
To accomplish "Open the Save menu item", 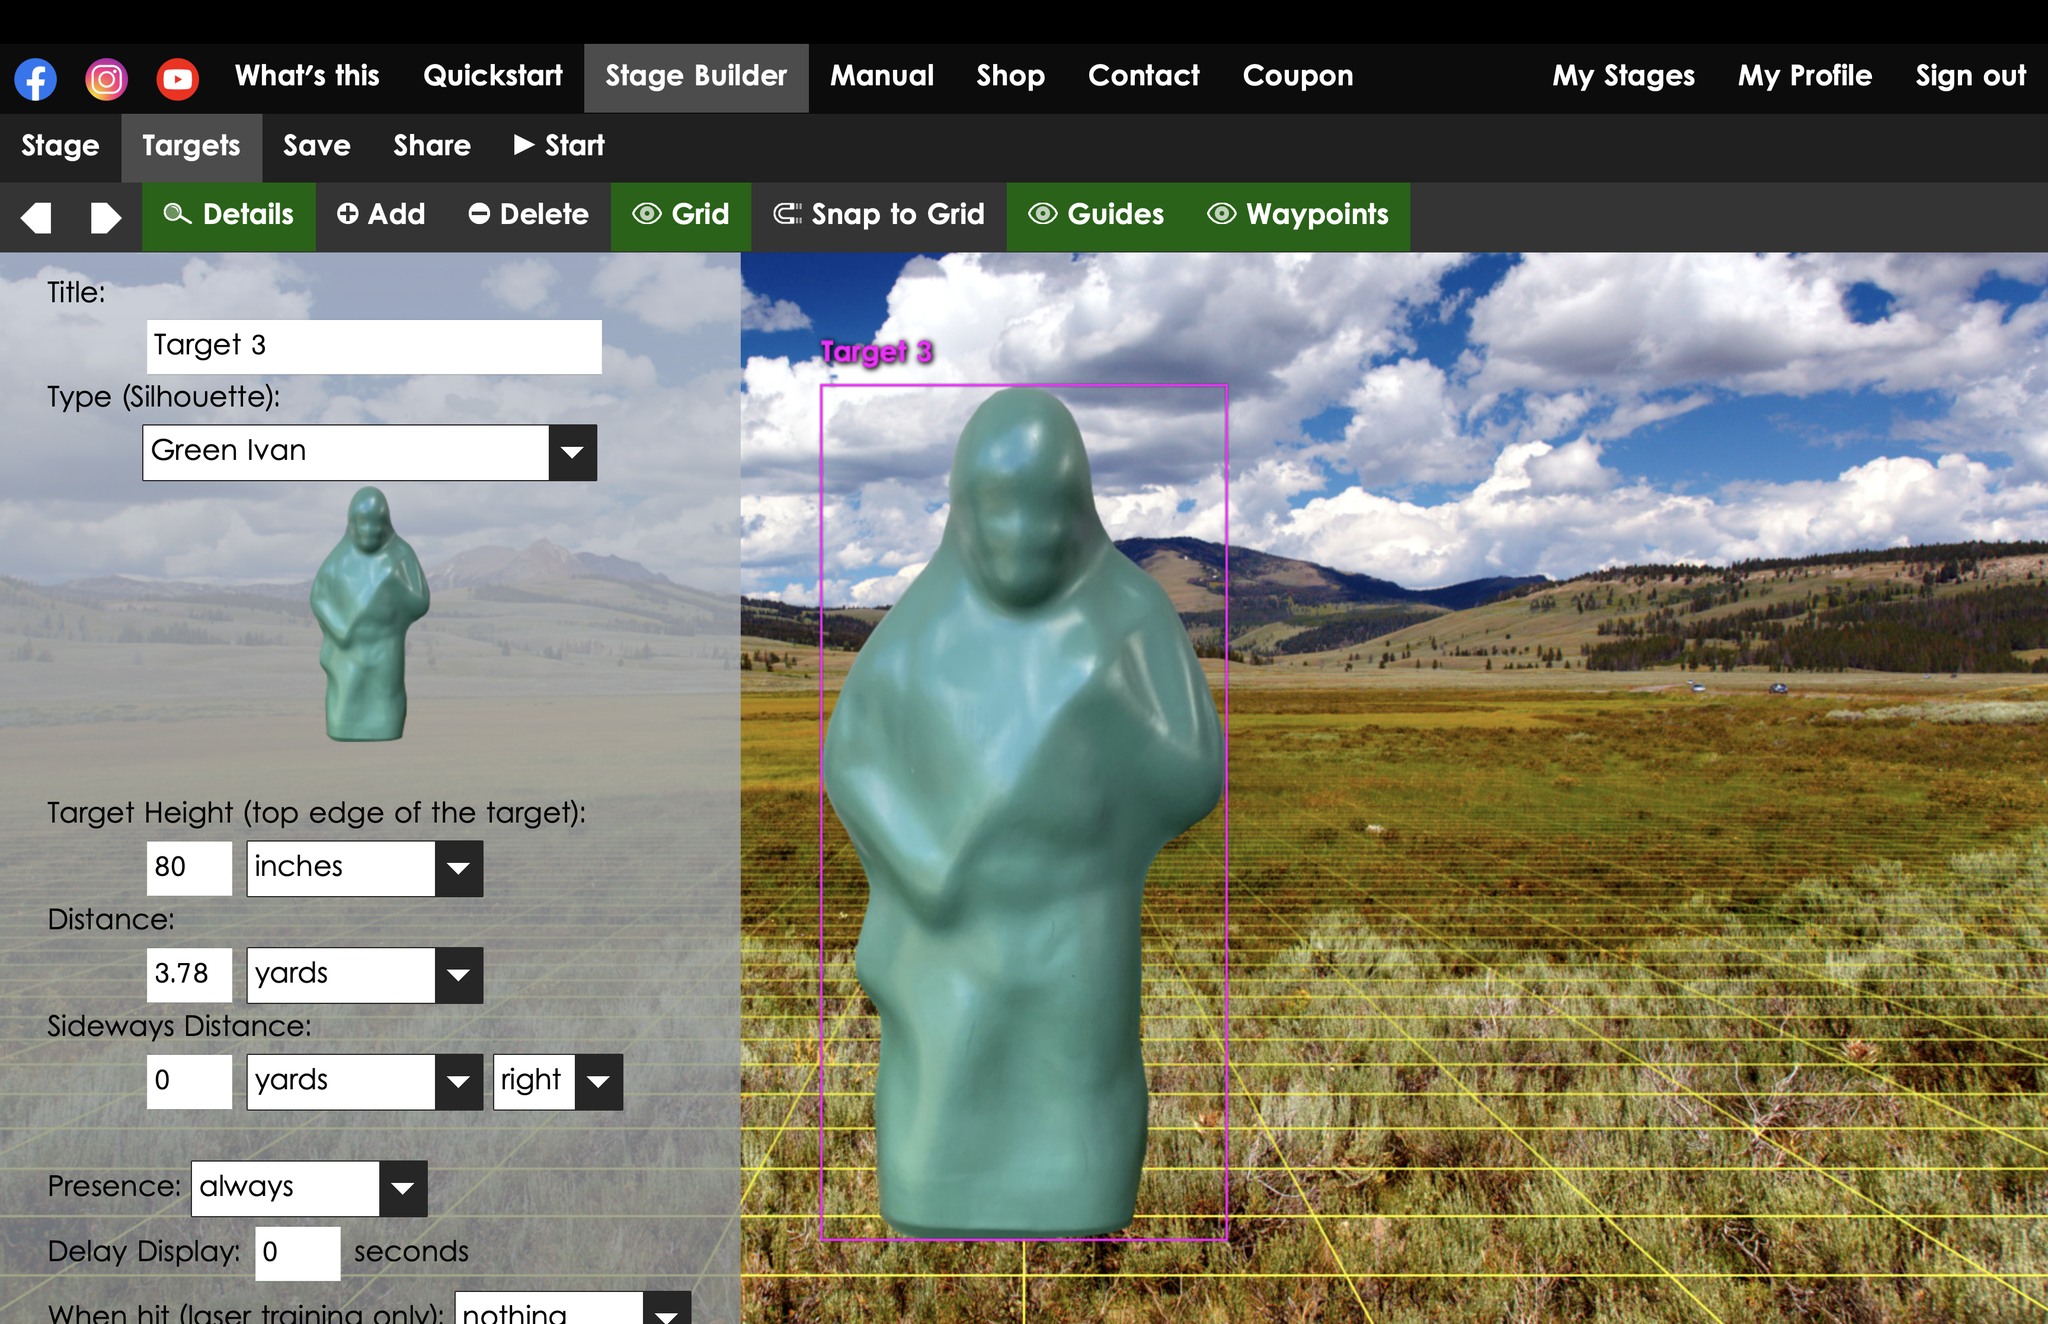I will point(316,146).
